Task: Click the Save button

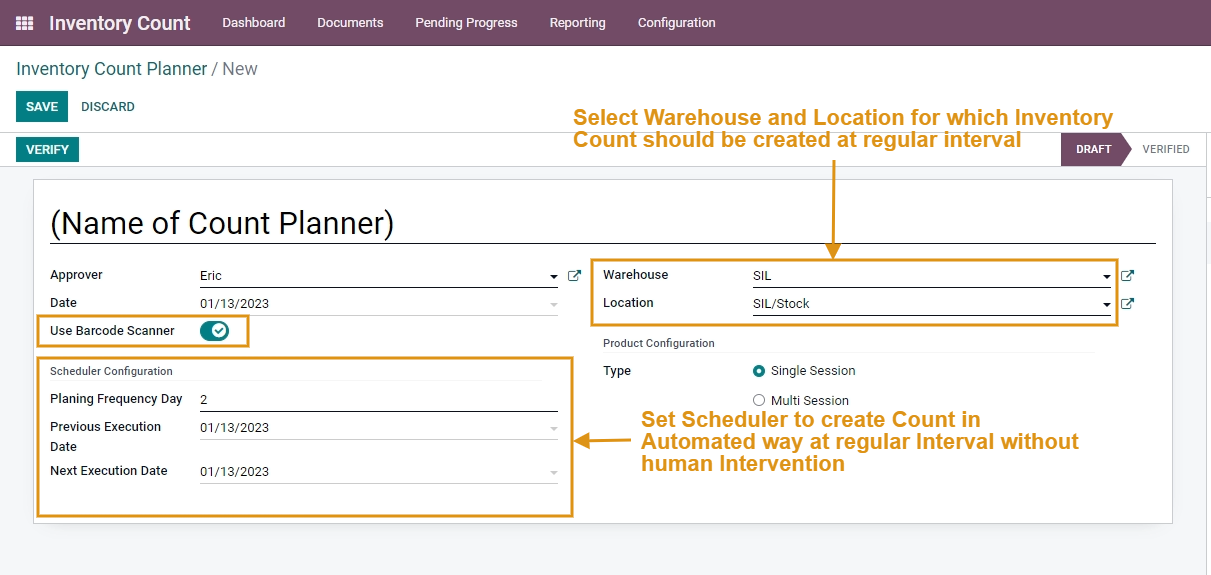Action: click(x=42, y=107)
